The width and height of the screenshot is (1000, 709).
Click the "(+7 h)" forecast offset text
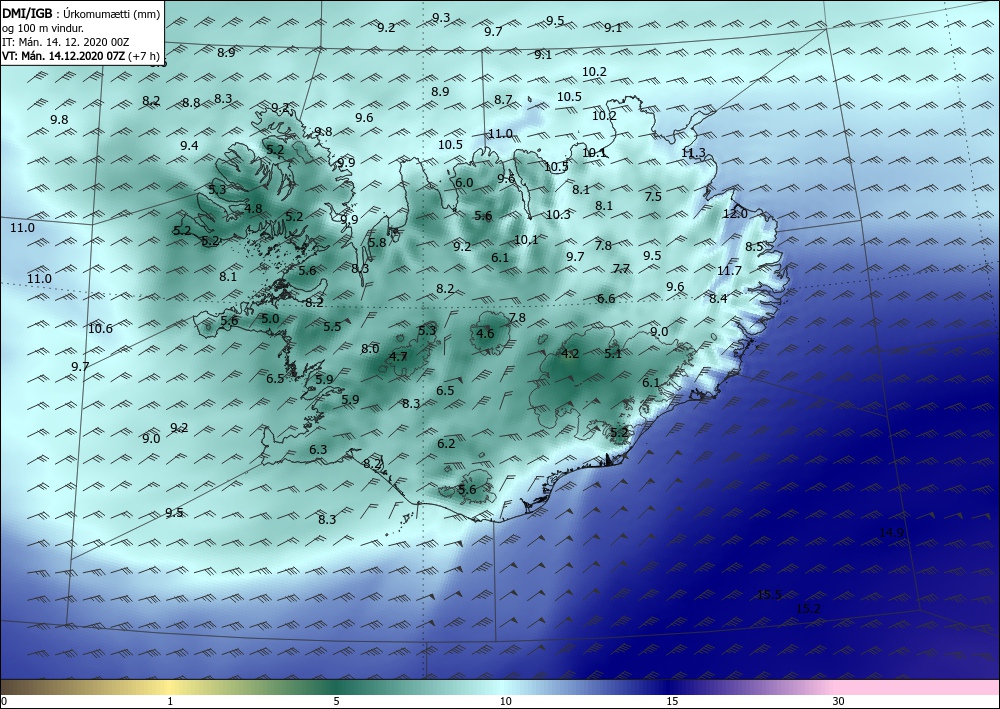coord(143,56)
